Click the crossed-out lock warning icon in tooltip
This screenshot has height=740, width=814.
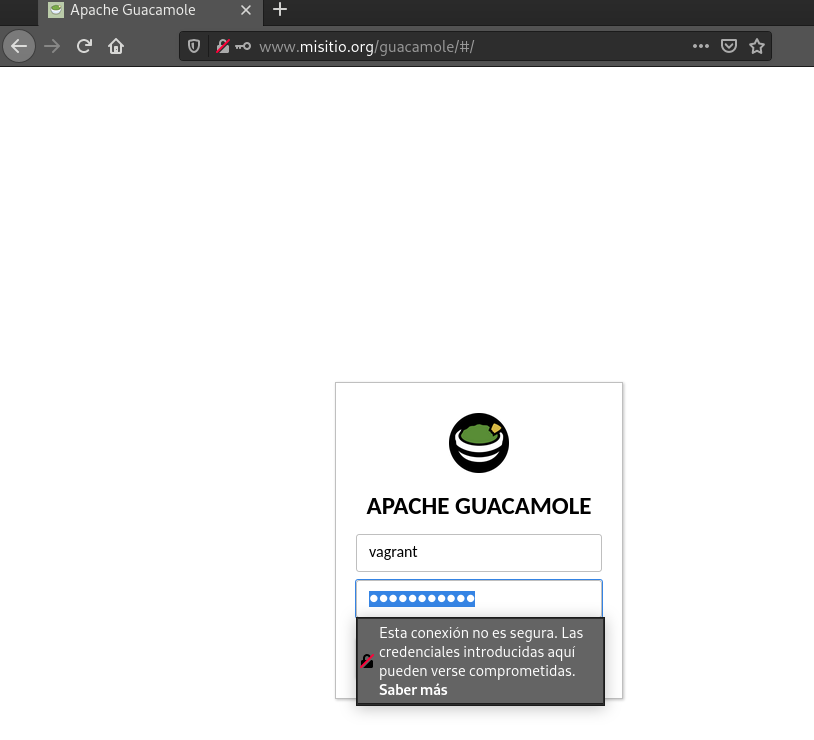367,661
